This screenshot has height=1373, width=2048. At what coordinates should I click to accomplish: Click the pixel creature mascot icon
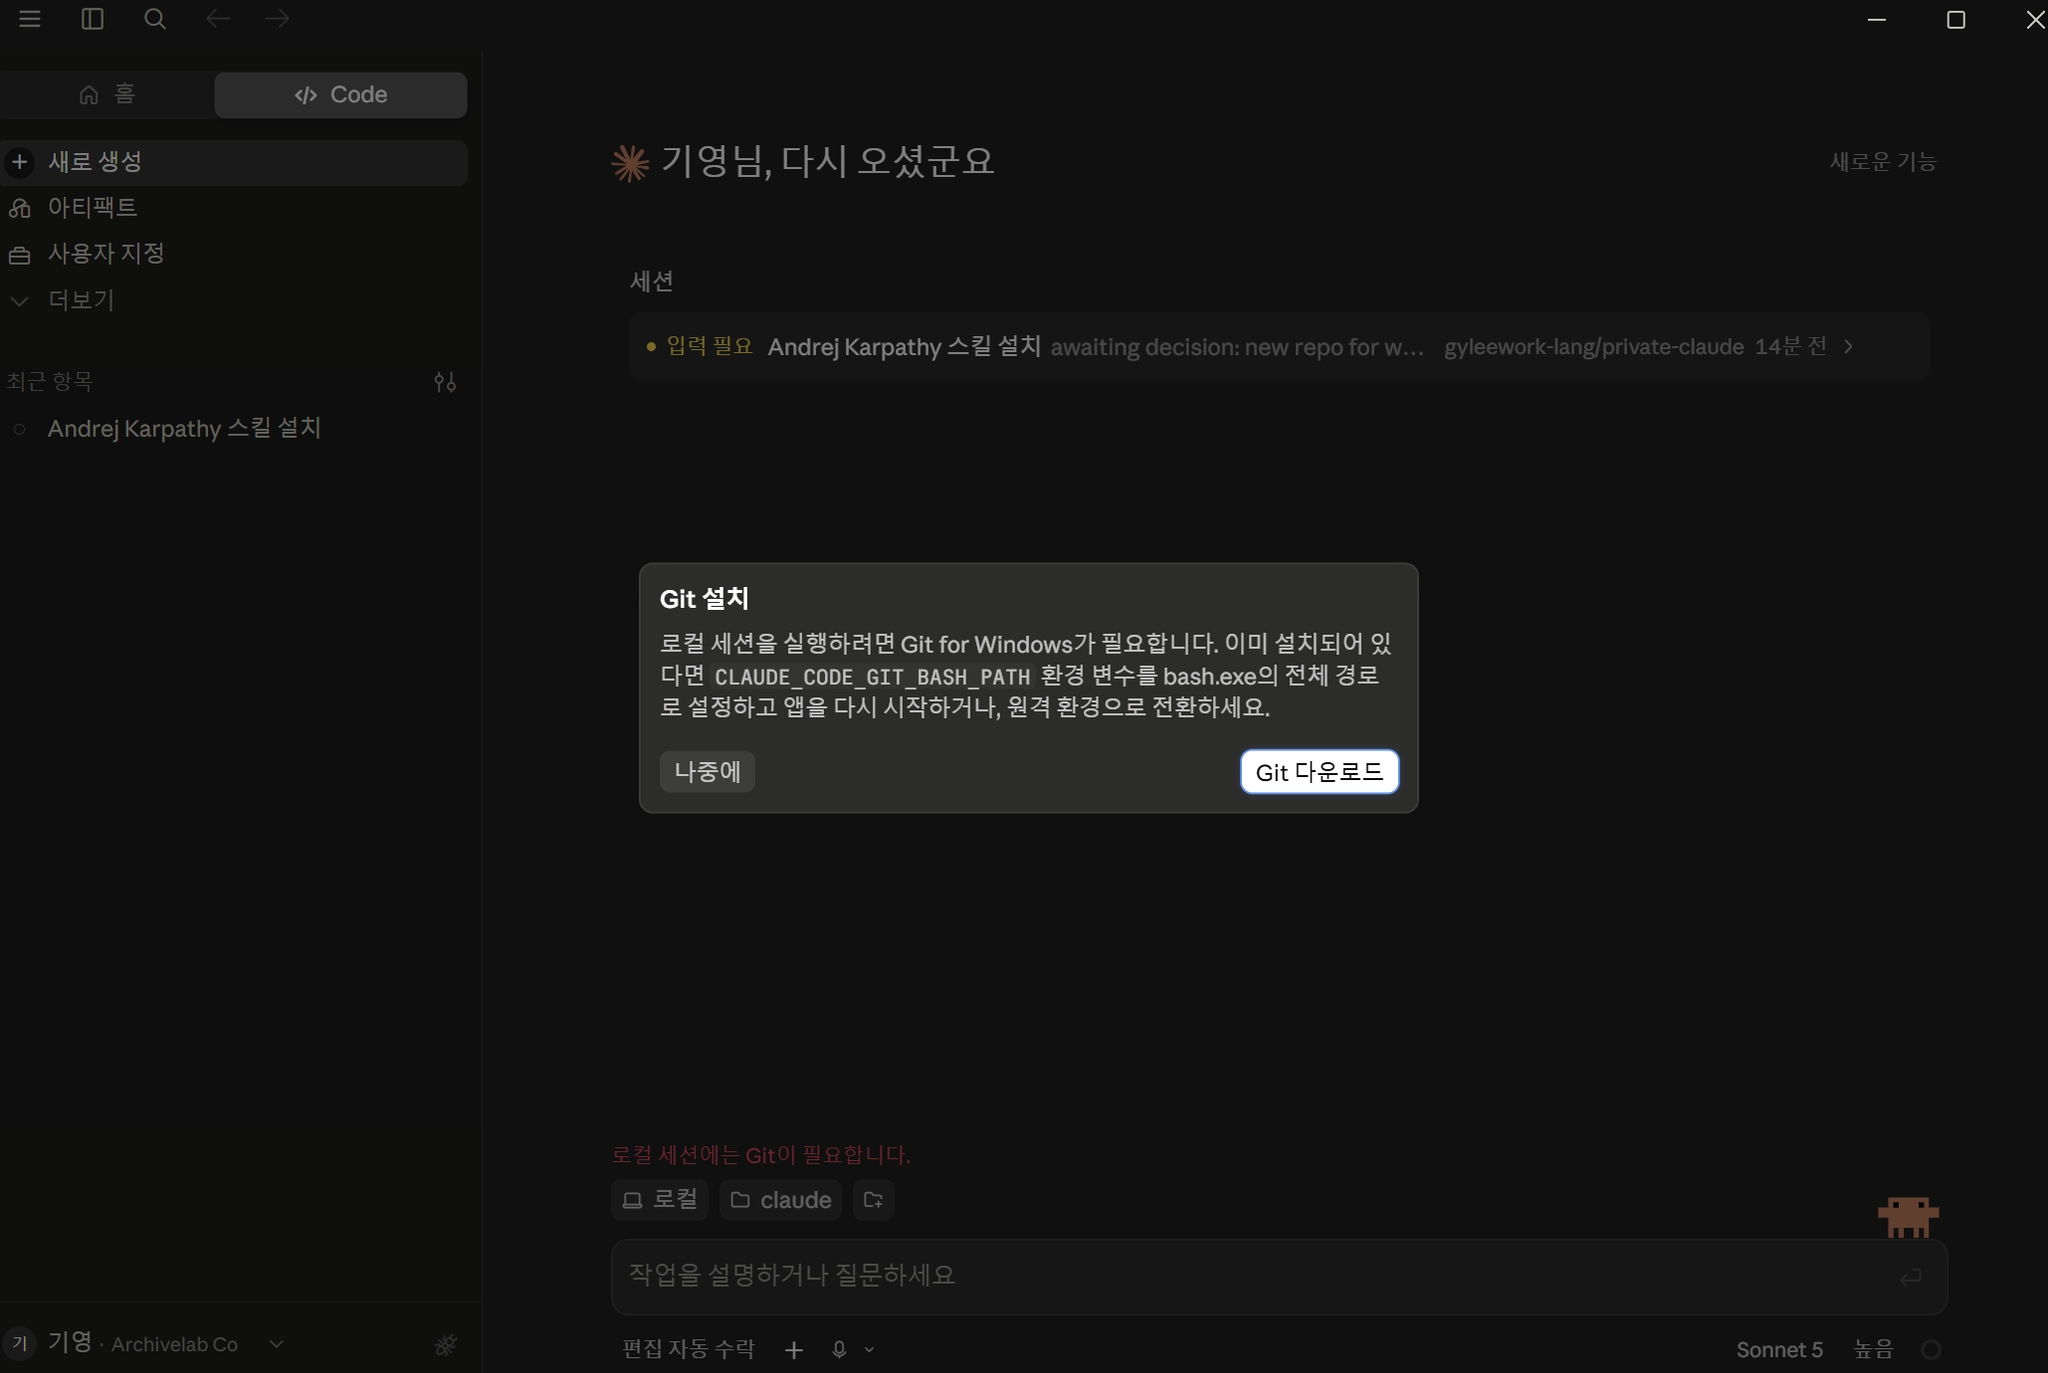tap(1908, 1216)
